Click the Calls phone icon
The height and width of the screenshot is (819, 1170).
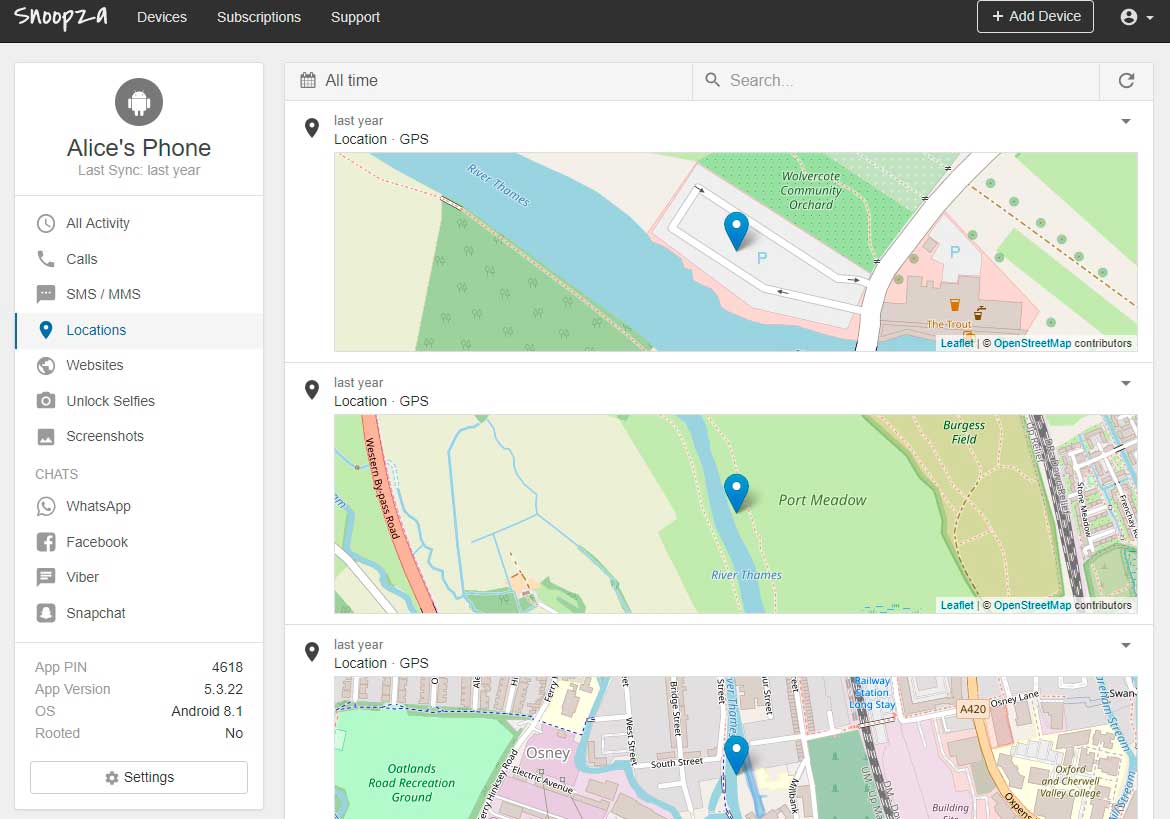[x=46, y=259]
